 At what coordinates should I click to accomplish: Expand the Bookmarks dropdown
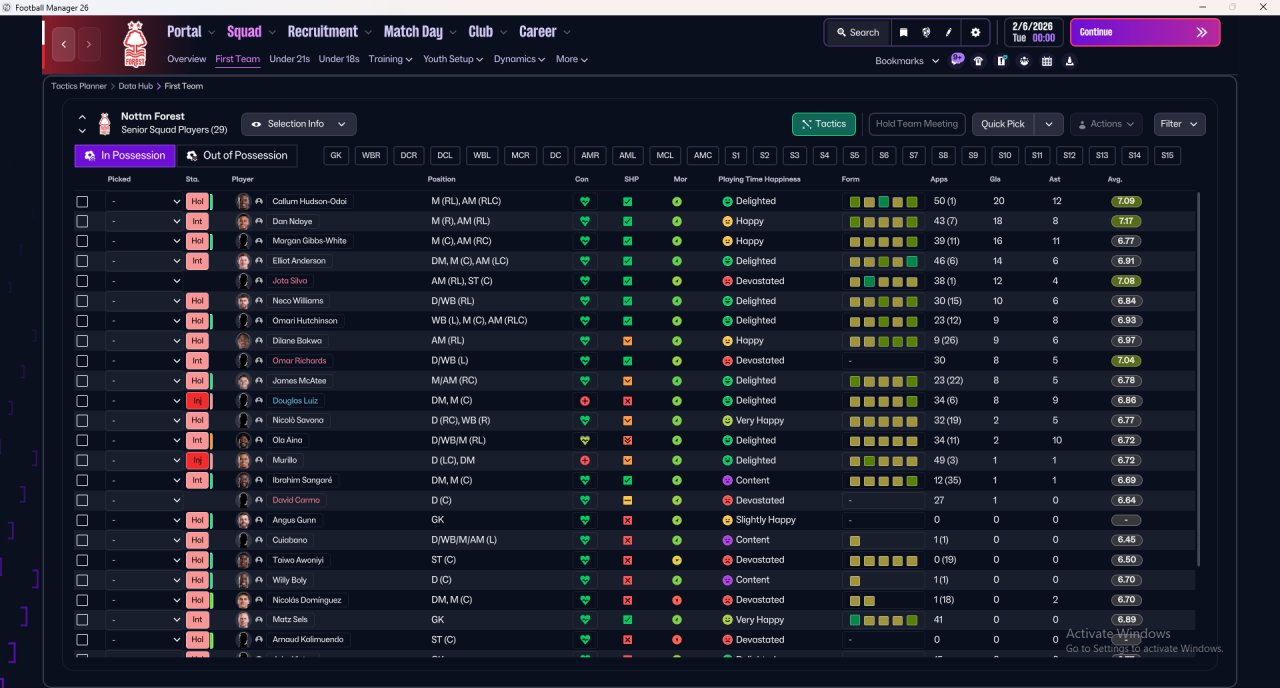click(907, 61)
